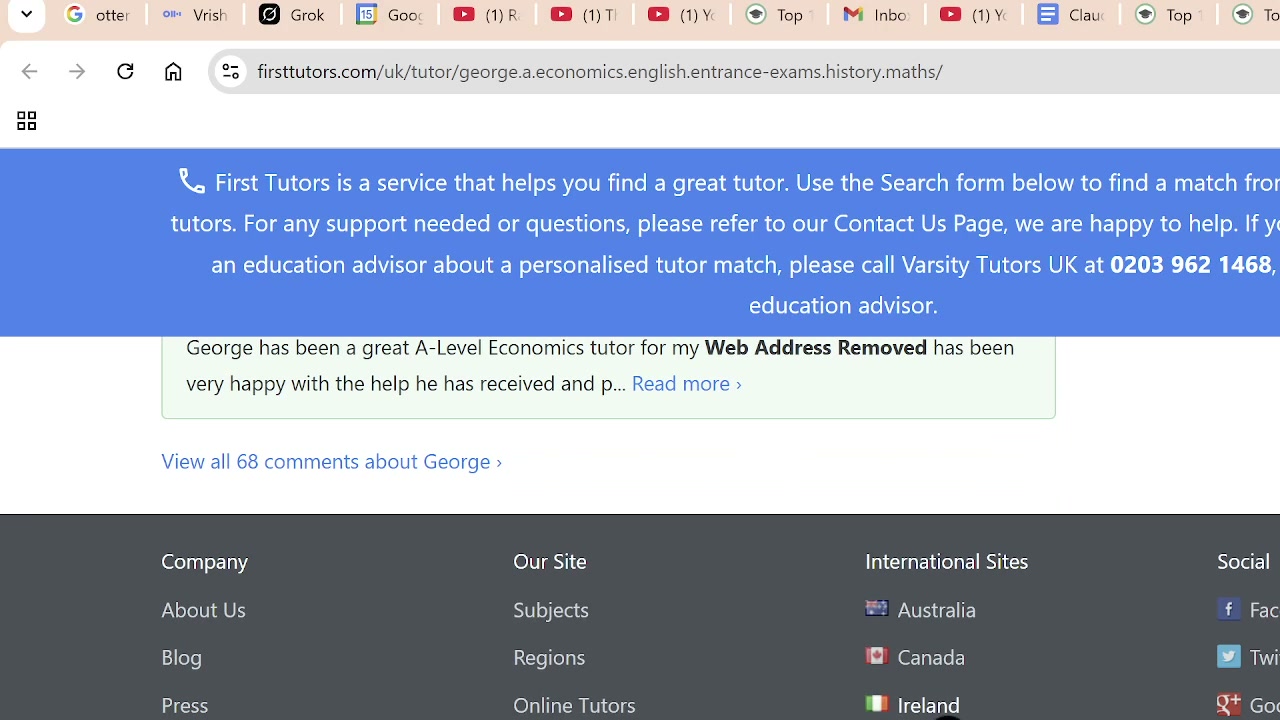Switch to the Vrish tab
Screen dimensions: 1280x720
(195, 15)
